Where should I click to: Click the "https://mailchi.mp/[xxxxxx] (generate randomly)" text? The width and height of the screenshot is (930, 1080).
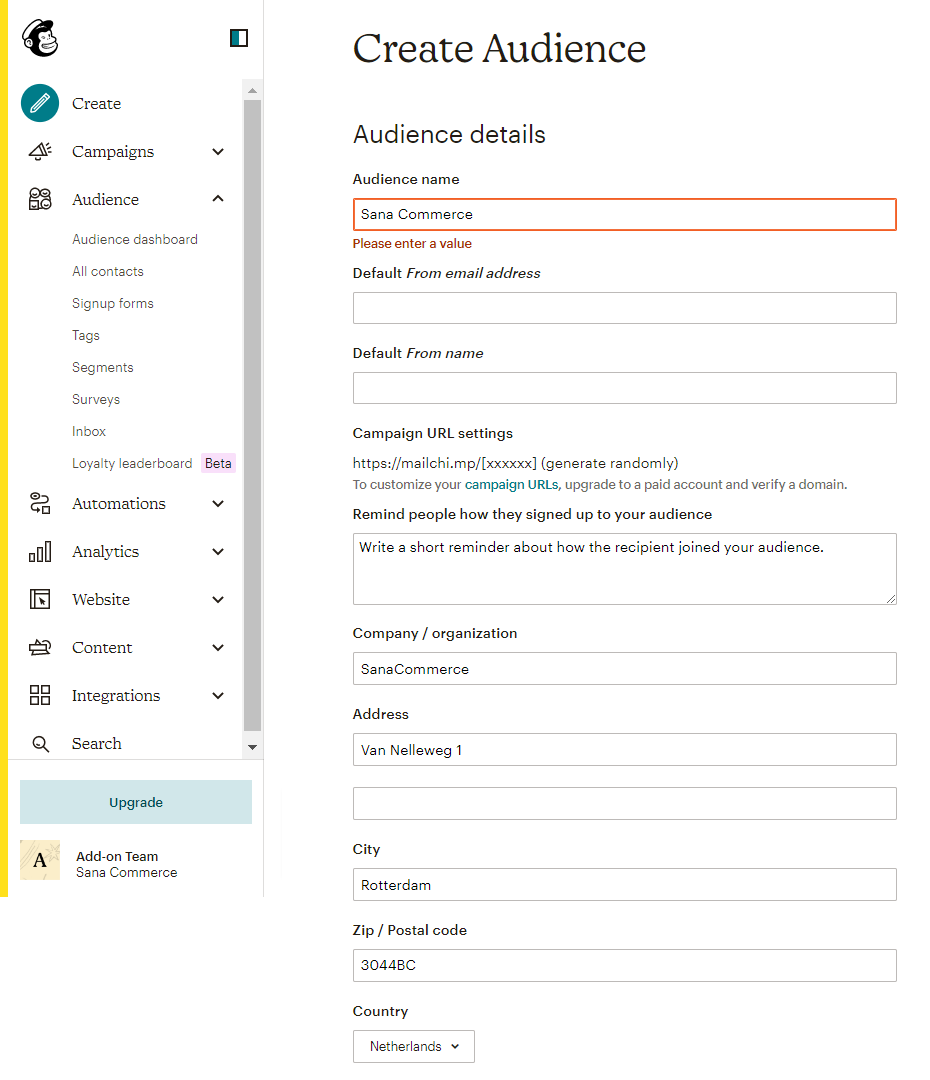point(515,463)
